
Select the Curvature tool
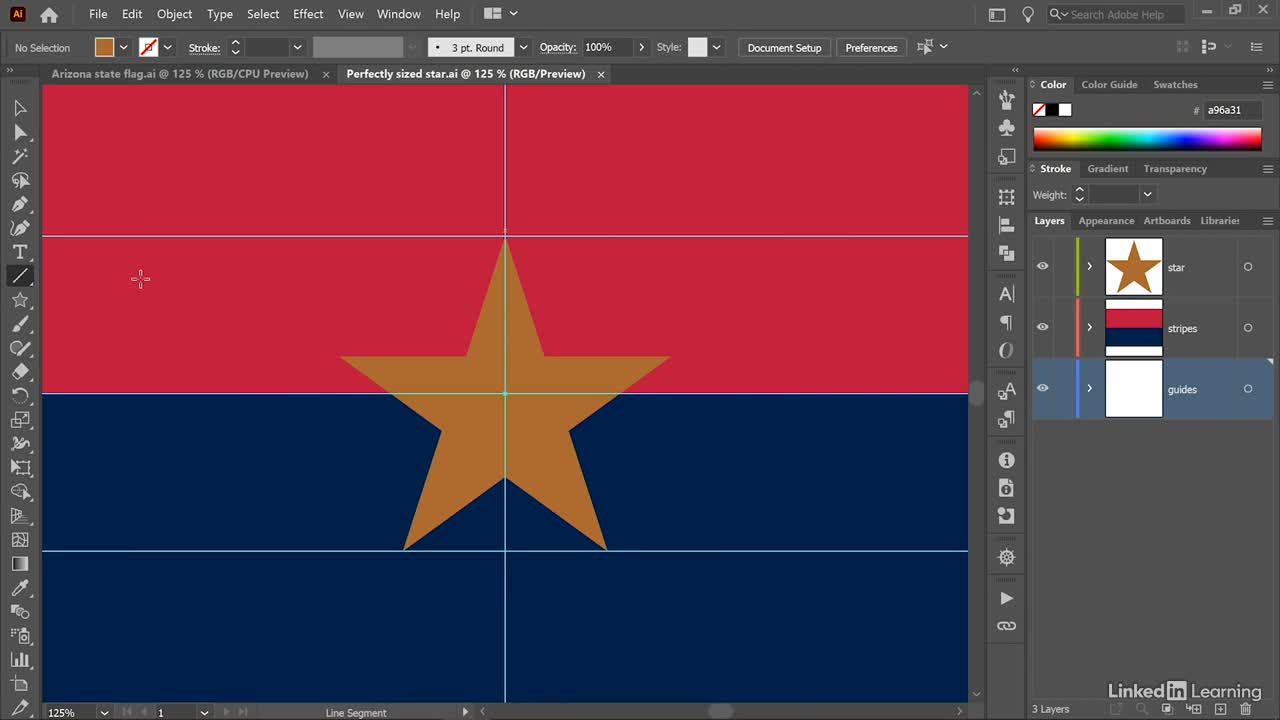pyautogui.click(x=20, y=228)
